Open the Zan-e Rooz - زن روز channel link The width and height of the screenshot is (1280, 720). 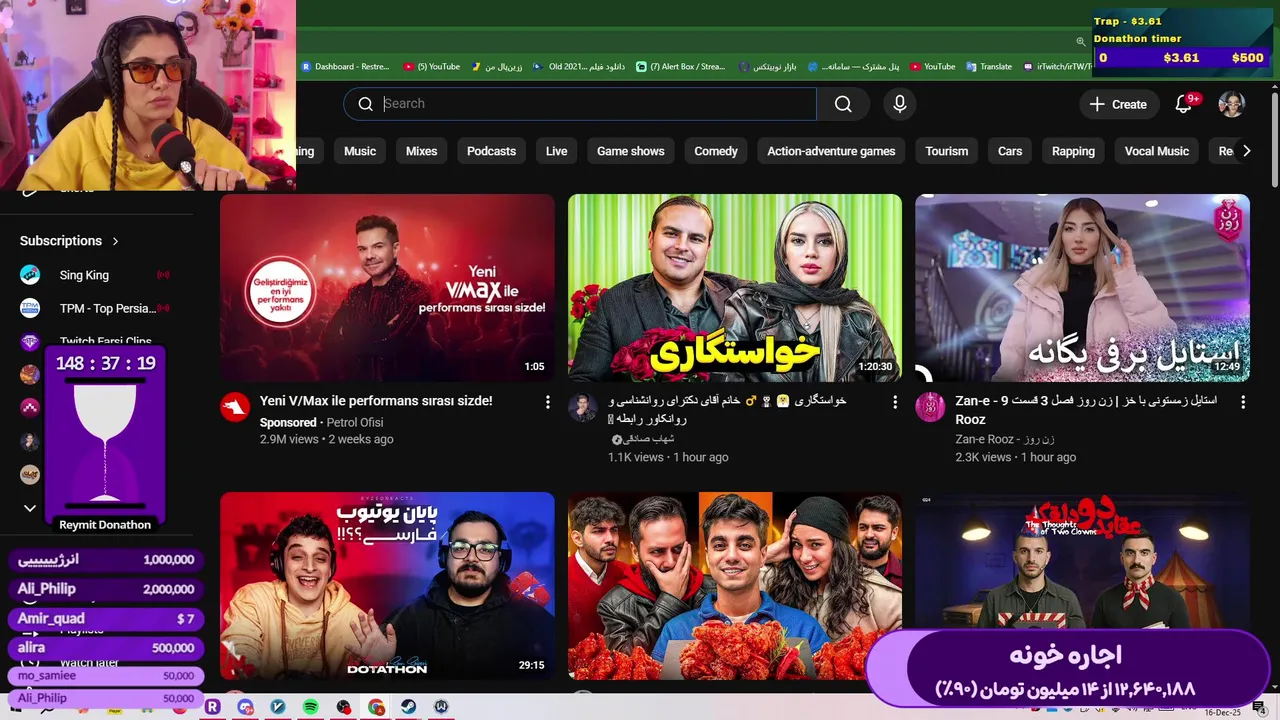tap(1005, 439)
